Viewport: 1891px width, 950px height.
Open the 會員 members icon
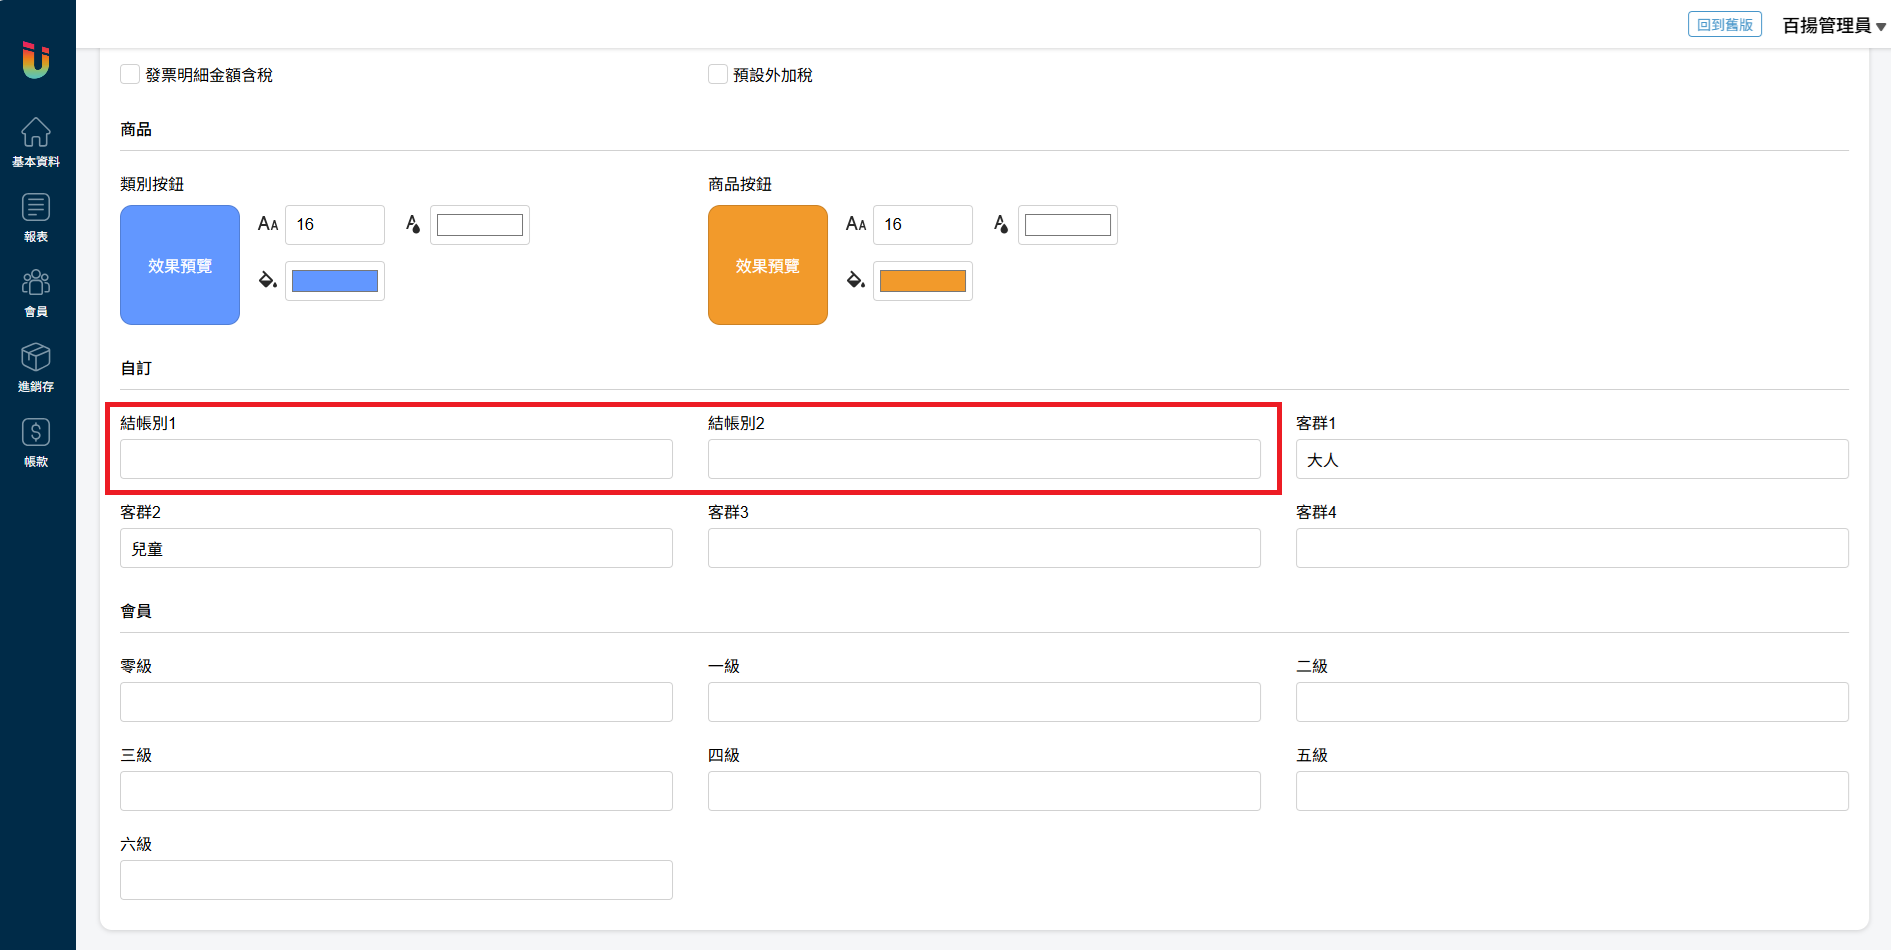tap(36, 292)
